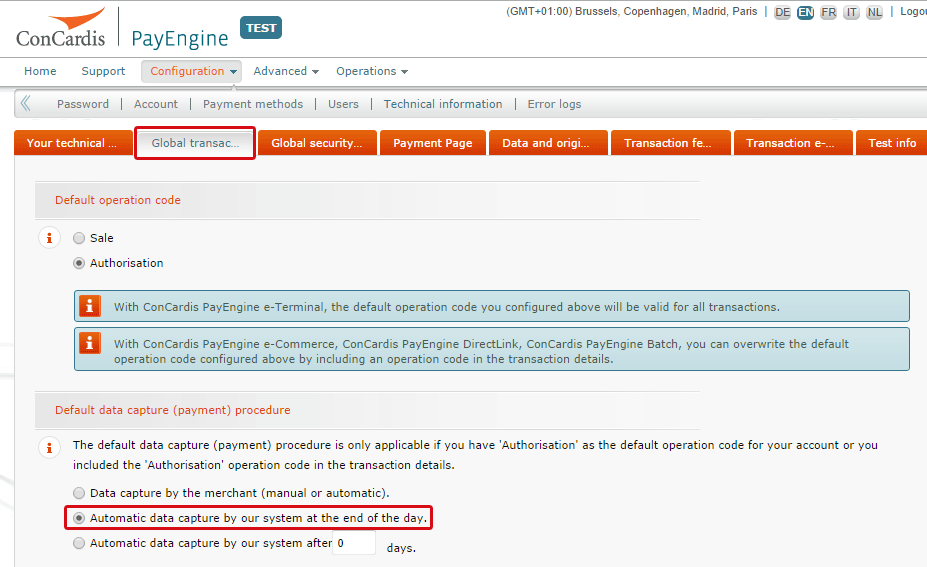Select the Authorisation radio button
Image resolution: width=927 pixels, height=567 pixels.
(79, 263)
